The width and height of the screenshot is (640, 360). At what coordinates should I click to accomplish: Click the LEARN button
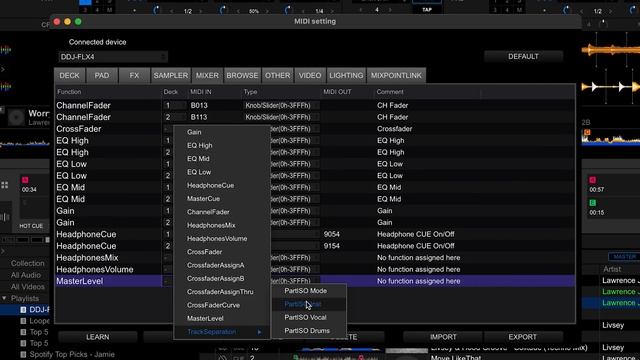click(x=98, y=337)
